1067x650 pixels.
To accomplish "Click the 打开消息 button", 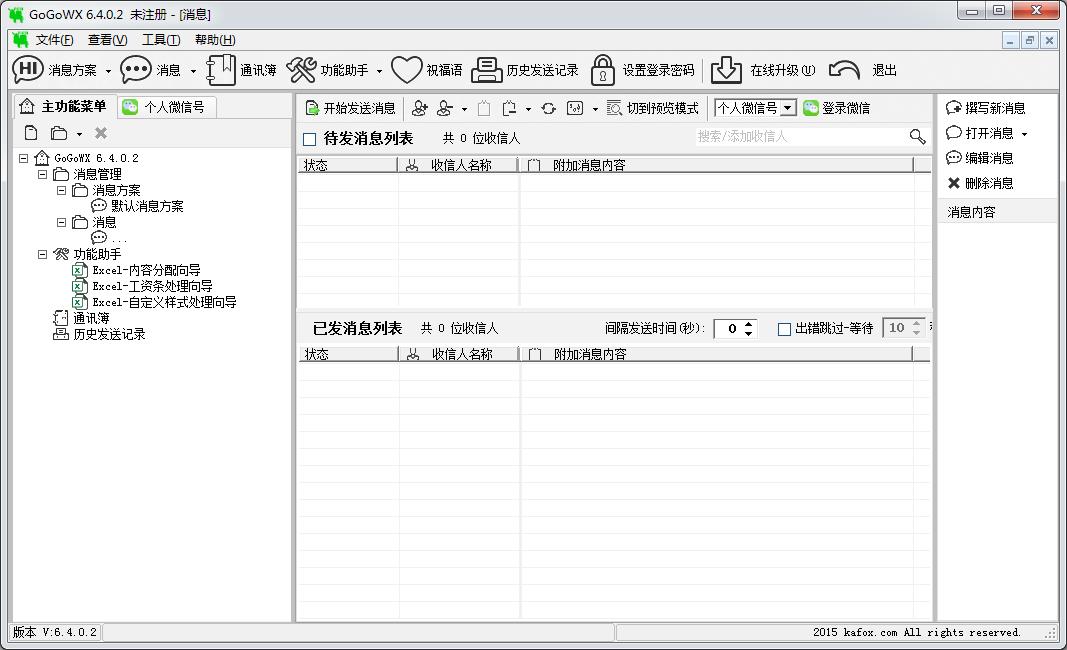I will [980, 133].
